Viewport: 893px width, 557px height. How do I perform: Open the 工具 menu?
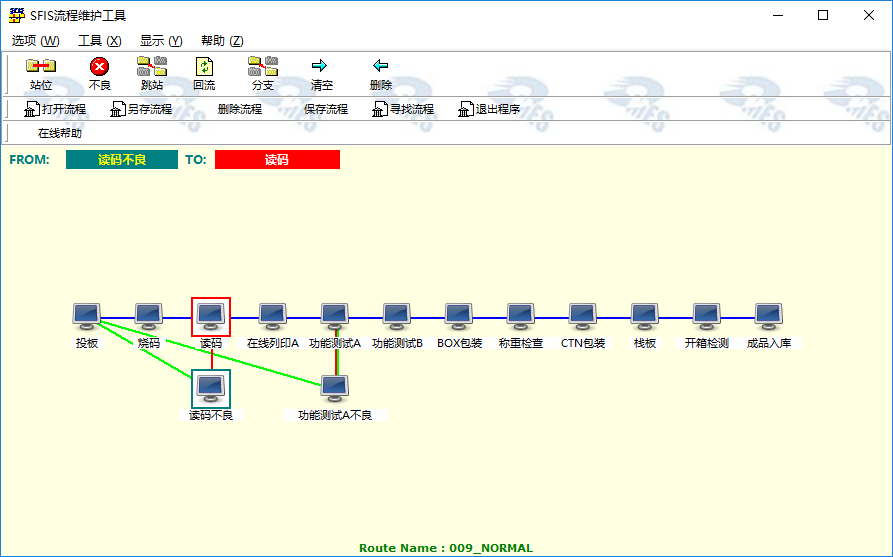coord(99,41)
